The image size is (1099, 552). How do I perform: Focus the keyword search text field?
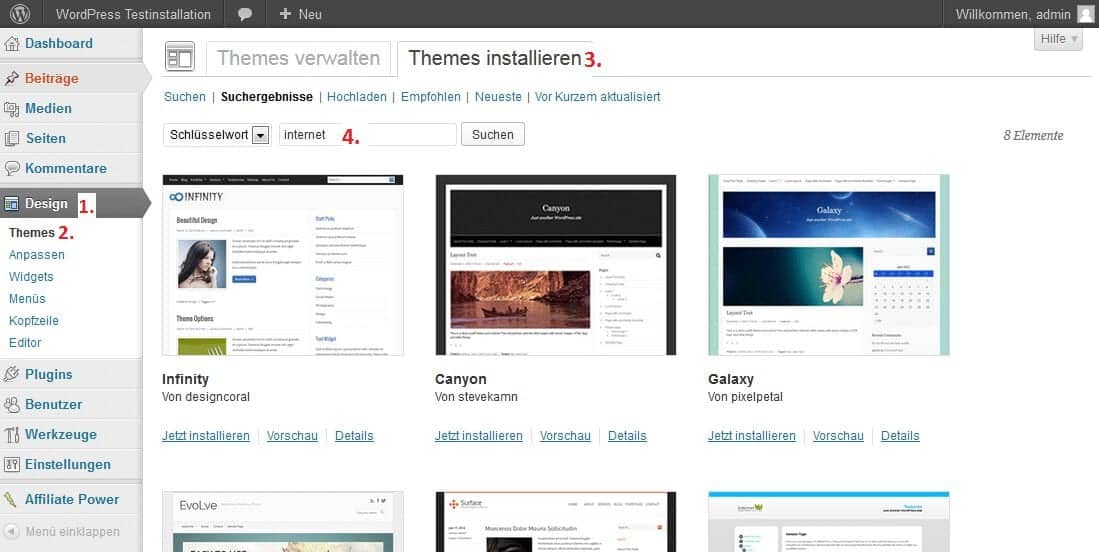(x=367, y=135)
